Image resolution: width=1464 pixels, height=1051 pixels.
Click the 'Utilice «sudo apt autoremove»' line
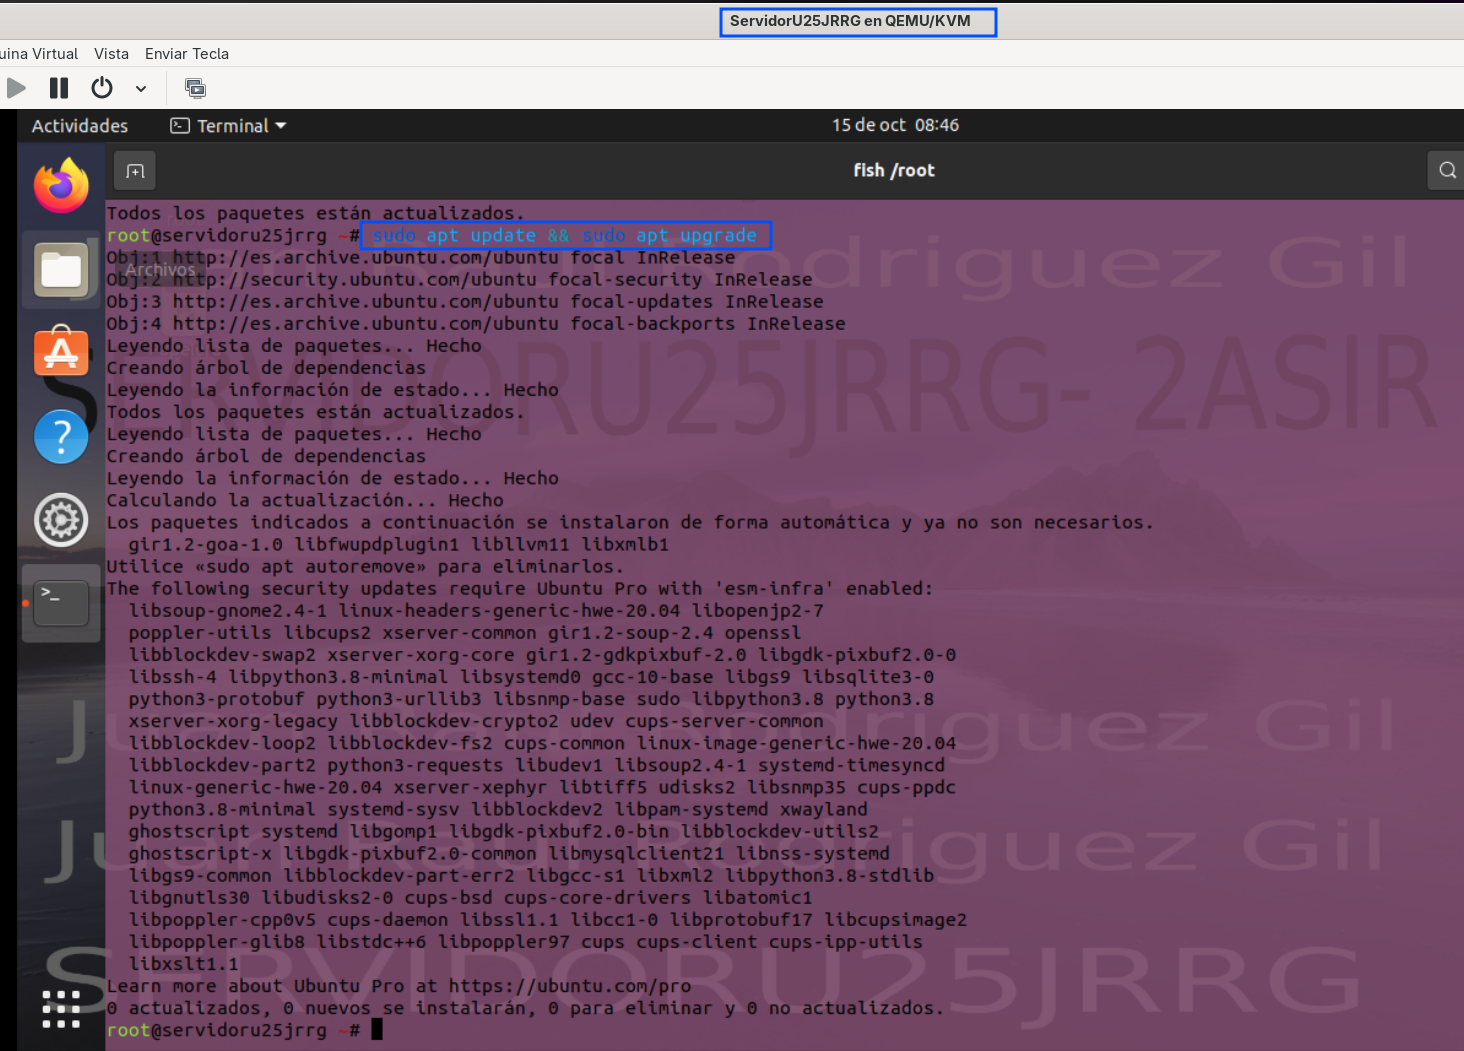[x=364, y=567]
